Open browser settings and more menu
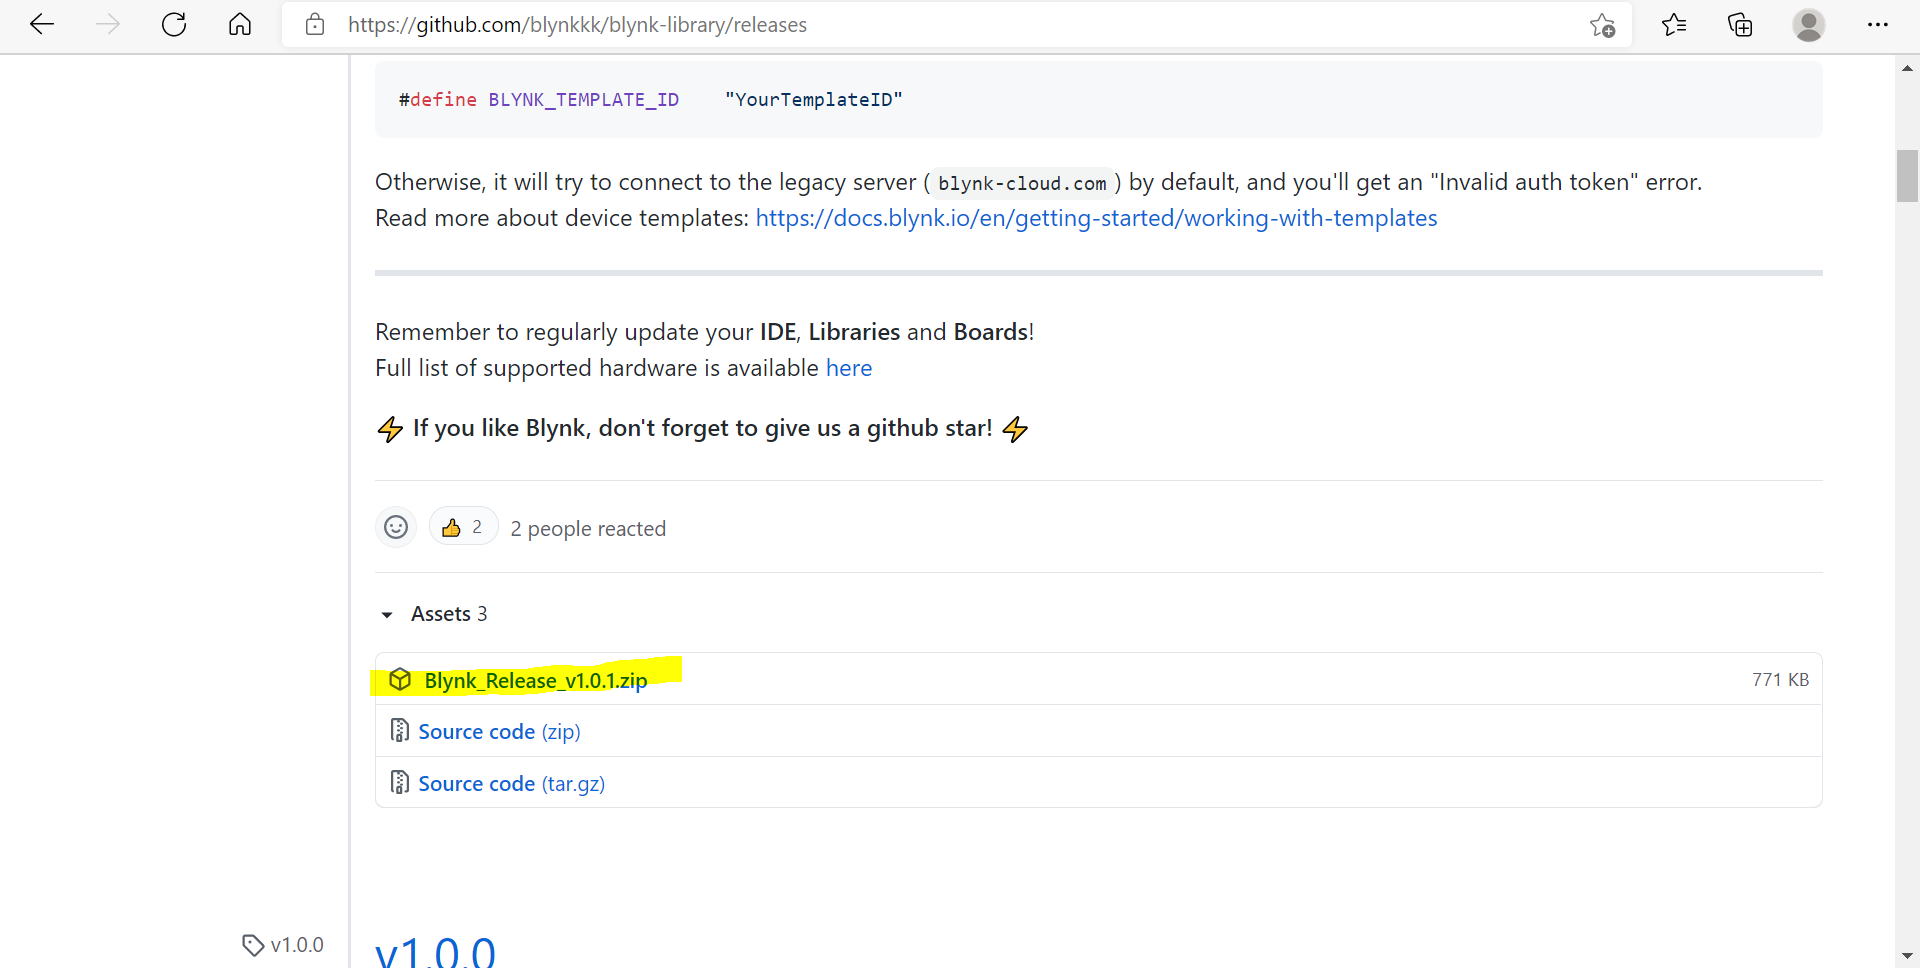This screenshot has width=1920, height=968. 1877,25
